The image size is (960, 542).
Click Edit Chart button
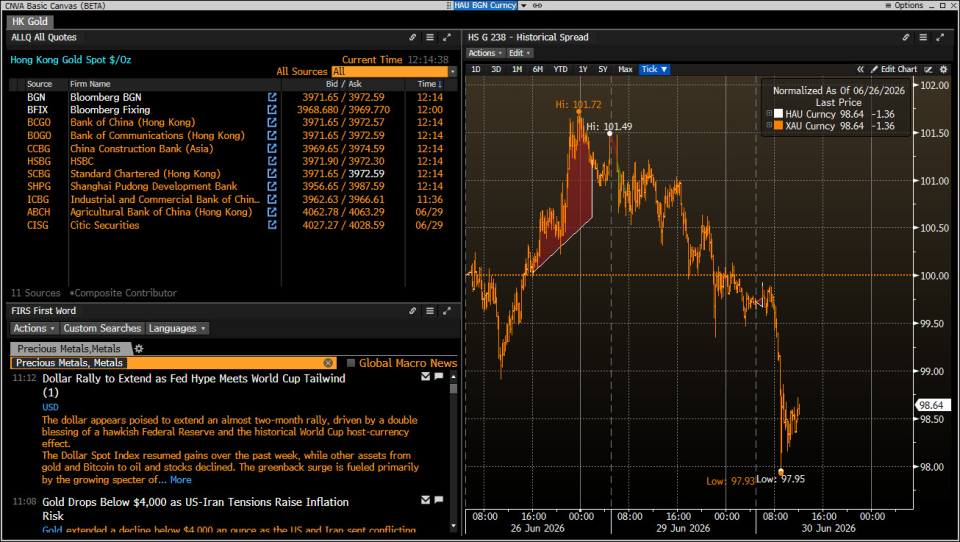[894, 69]
